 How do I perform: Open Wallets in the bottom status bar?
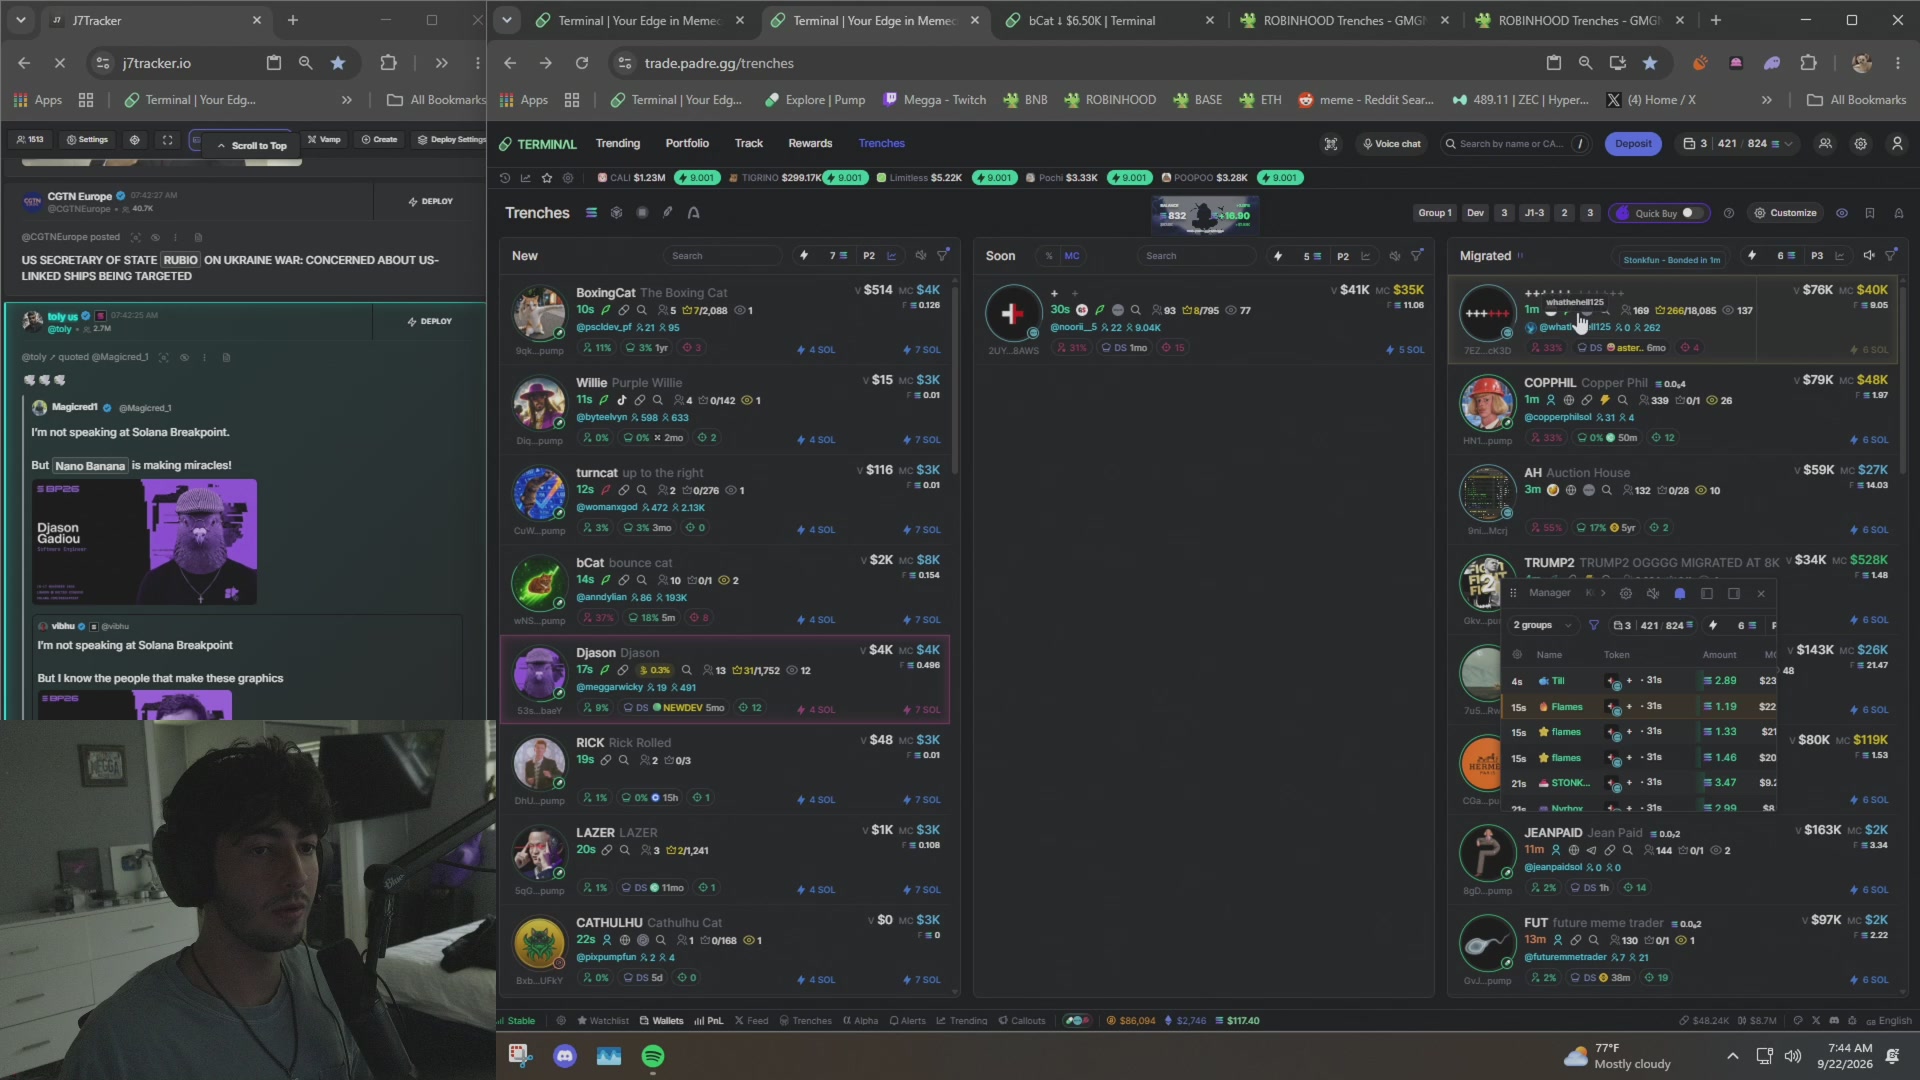[662, 1021]
